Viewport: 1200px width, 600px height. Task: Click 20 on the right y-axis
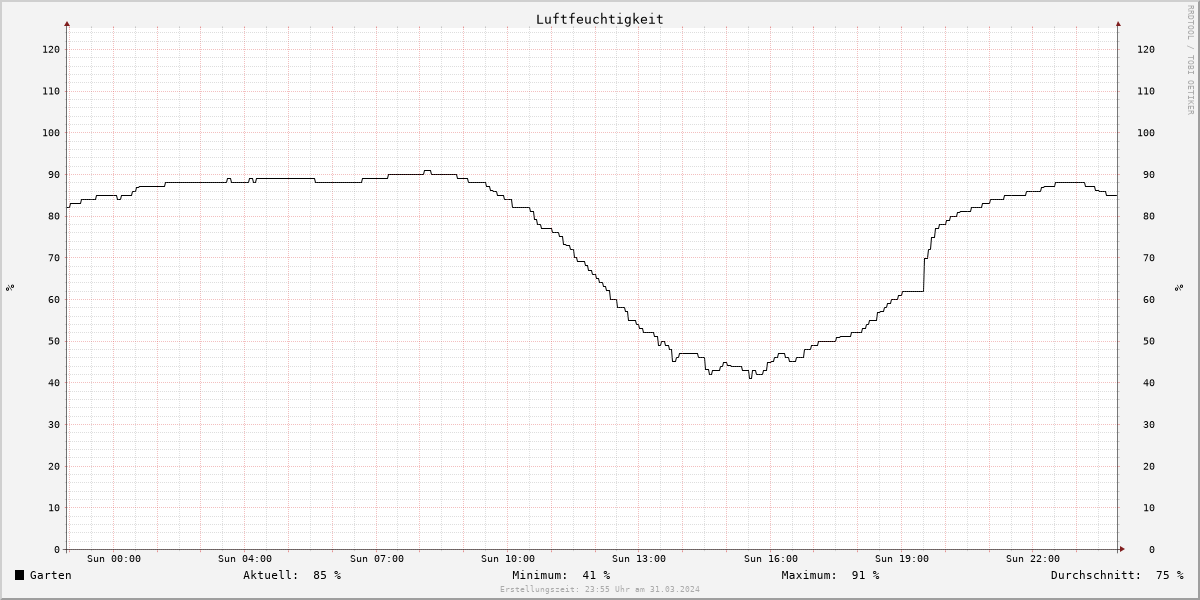[1149, 466]
